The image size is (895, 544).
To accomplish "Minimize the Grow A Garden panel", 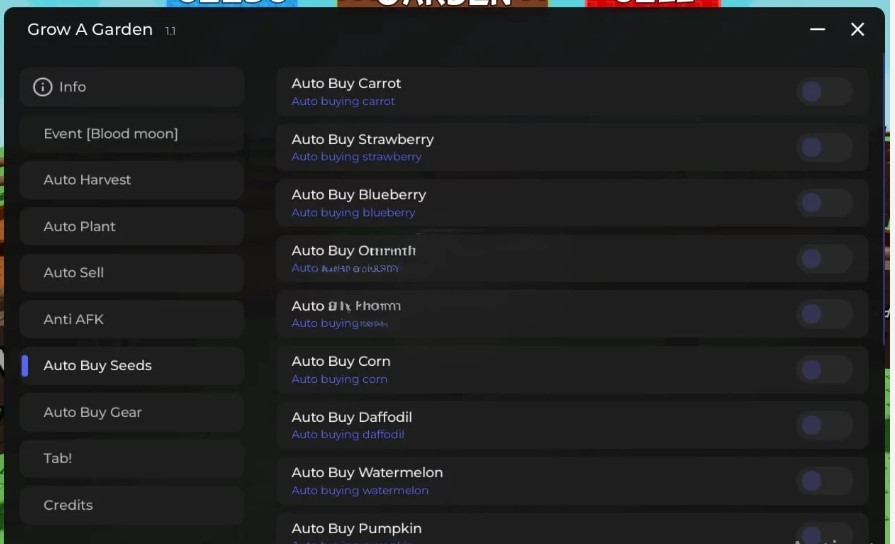I will [x=817, y=29].
